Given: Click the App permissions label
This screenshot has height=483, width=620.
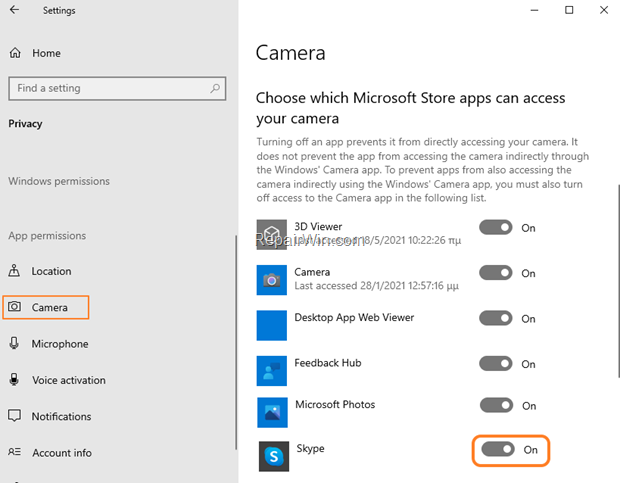Looking at the screenshot, I should [x=47, y=236].
